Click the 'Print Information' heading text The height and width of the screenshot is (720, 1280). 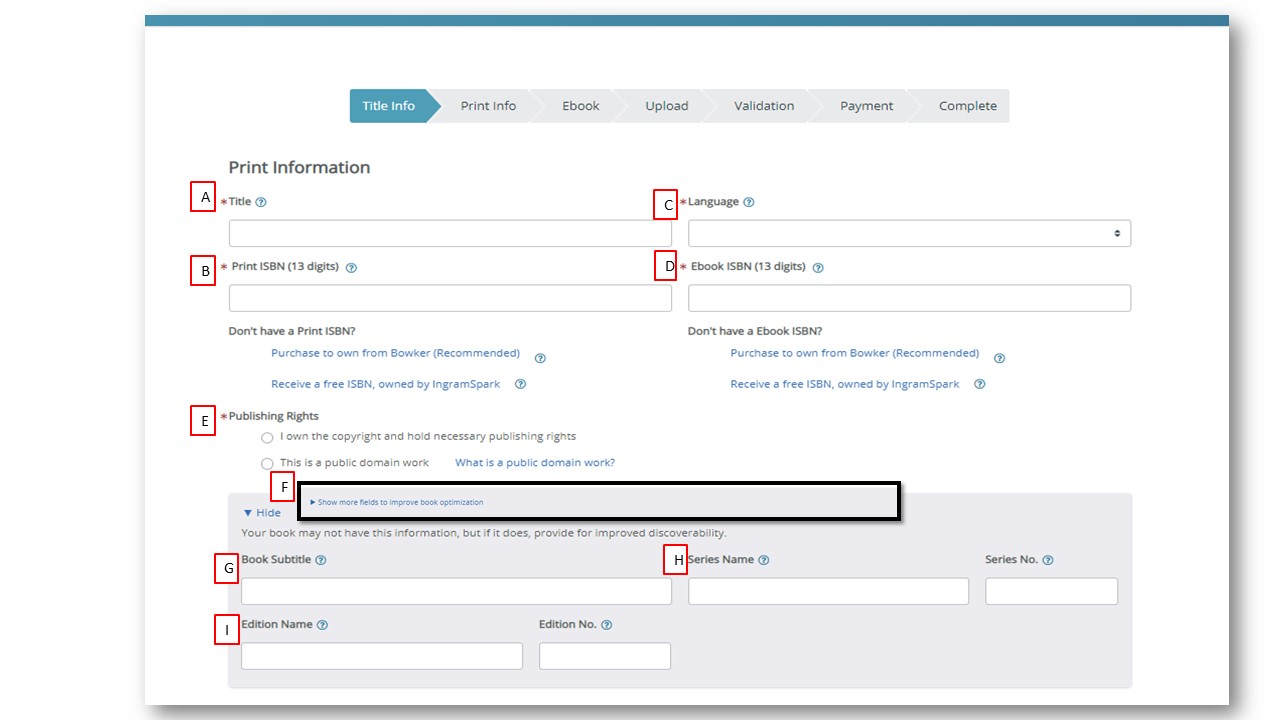click(299, 167)
